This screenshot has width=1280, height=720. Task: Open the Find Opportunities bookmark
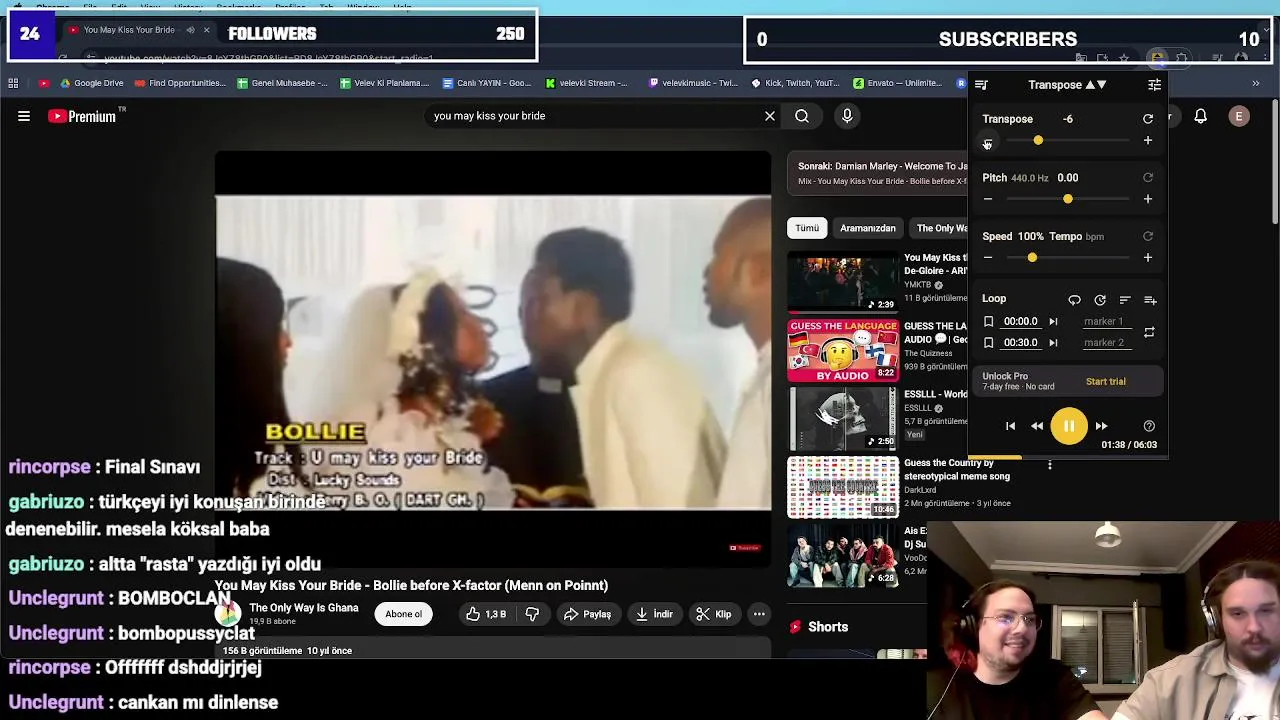180,83
